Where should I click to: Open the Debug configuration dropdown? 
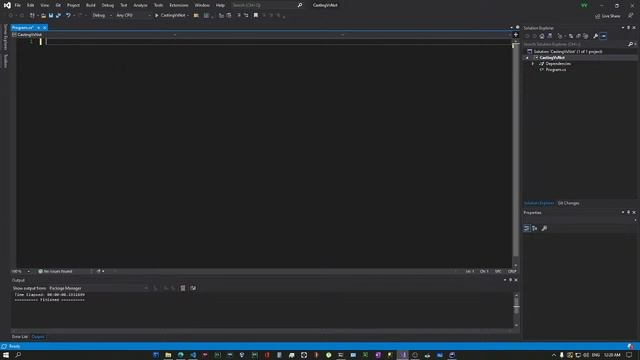102,16
